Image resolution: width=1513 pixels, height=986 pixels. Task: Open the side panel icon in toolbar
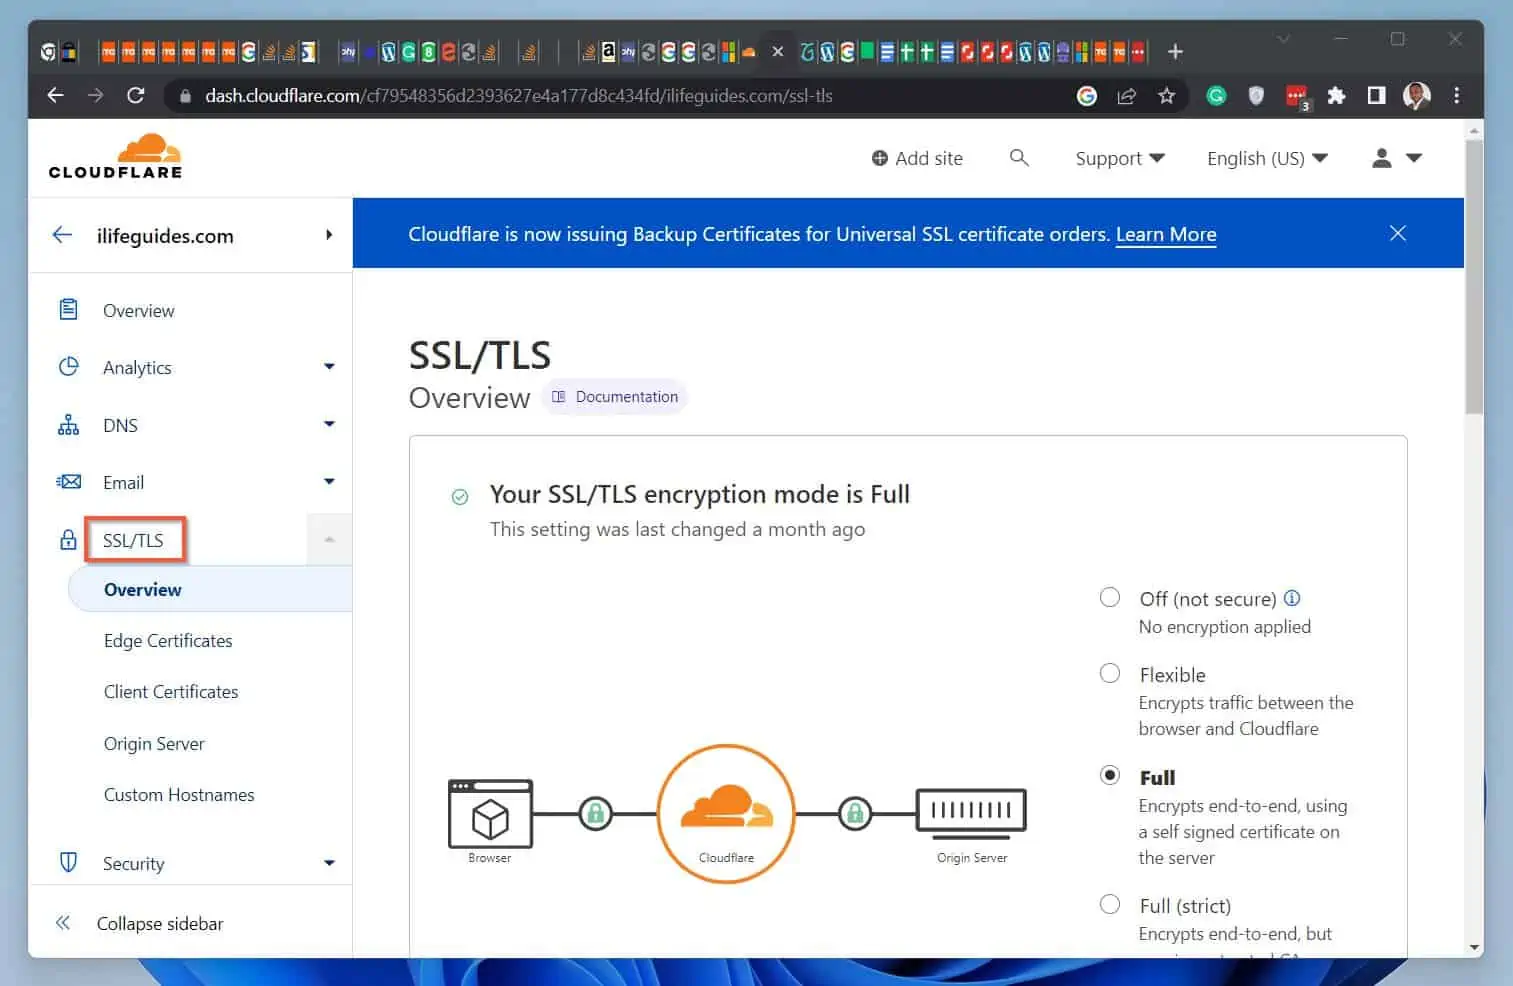(1376, 96)
